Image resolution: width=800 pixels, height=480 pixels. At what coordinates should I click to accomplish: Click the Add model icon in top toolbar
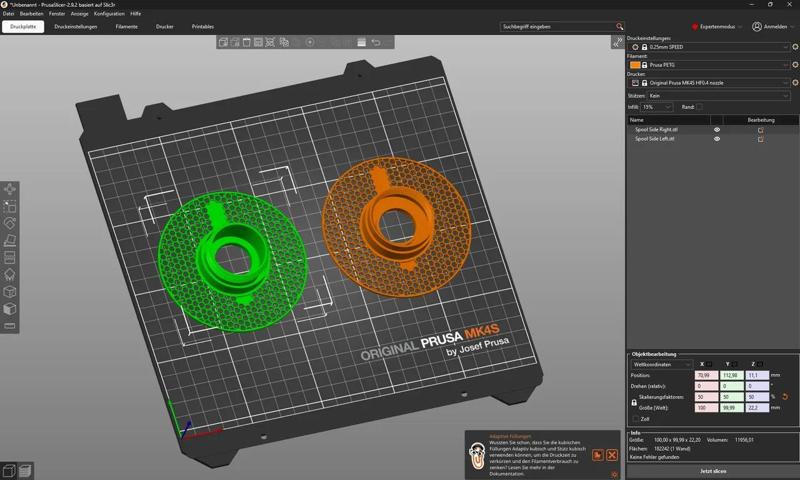click(x=223, y=42)
